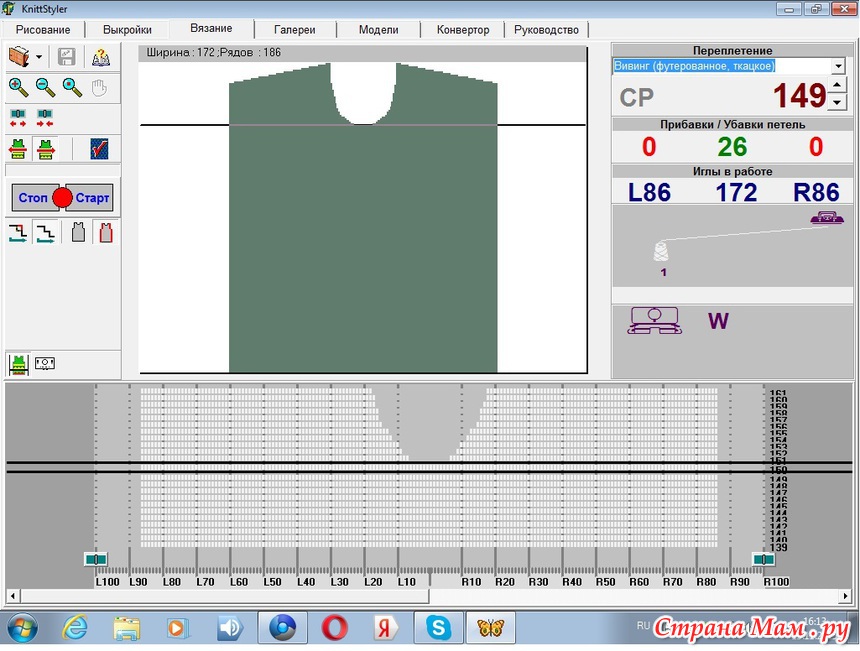This screenshot has width=860, height=651.
Task: Increase the CP row counter with up arrow
Action: (837, 86)
